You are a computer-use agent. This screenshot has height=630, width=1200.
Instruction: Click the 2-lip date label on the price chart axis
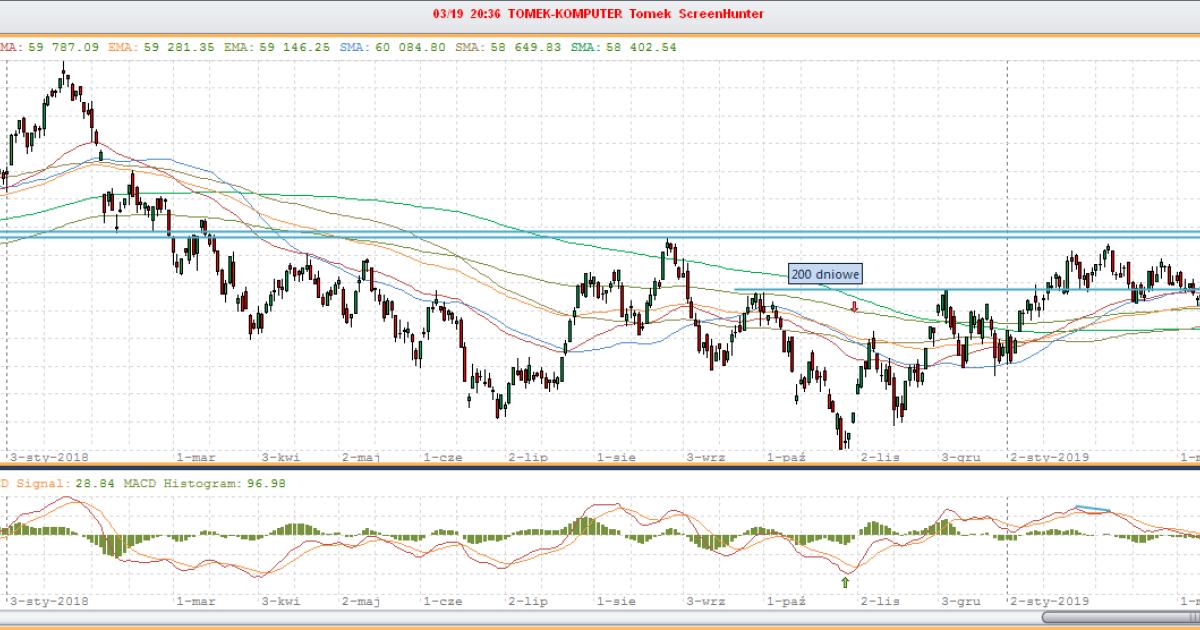527,457
